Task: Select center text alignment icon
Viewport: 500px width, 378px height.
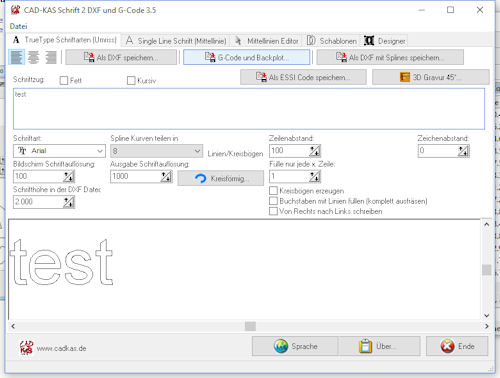Action: 33,57
